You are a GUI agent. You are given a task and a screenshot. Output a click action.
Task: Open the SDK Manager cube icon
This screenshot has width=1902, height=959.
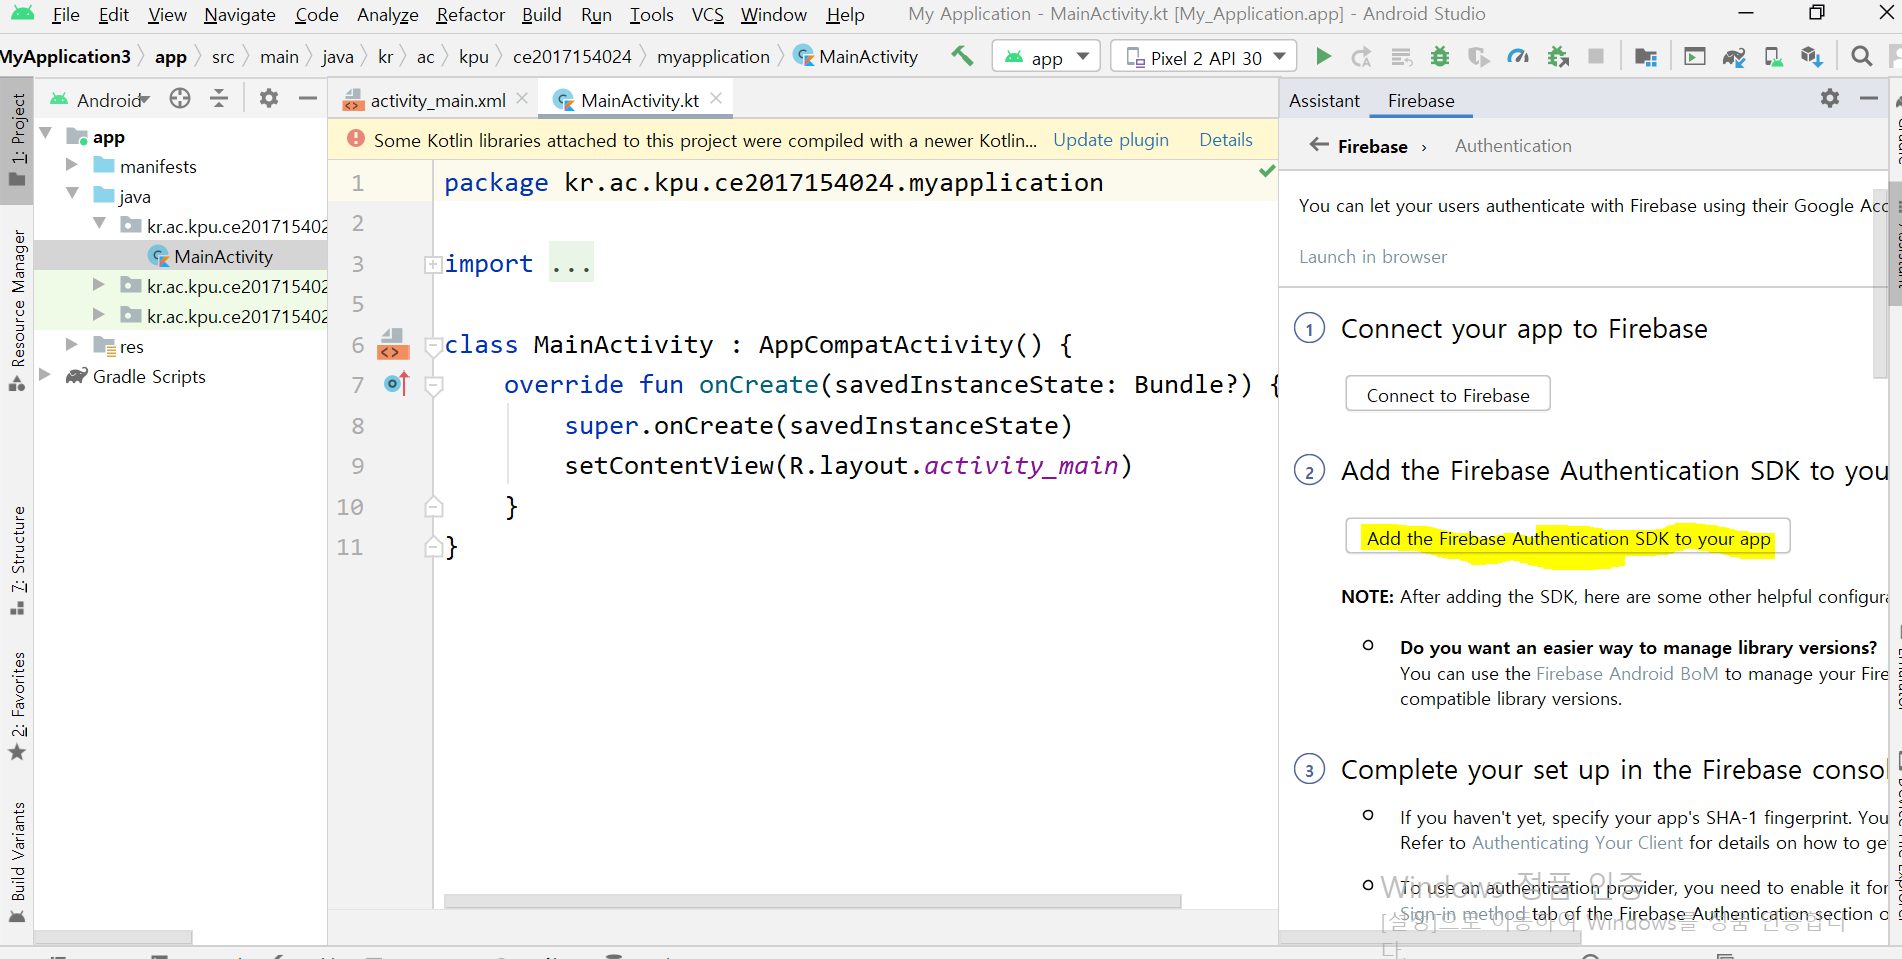point(1811,57)
